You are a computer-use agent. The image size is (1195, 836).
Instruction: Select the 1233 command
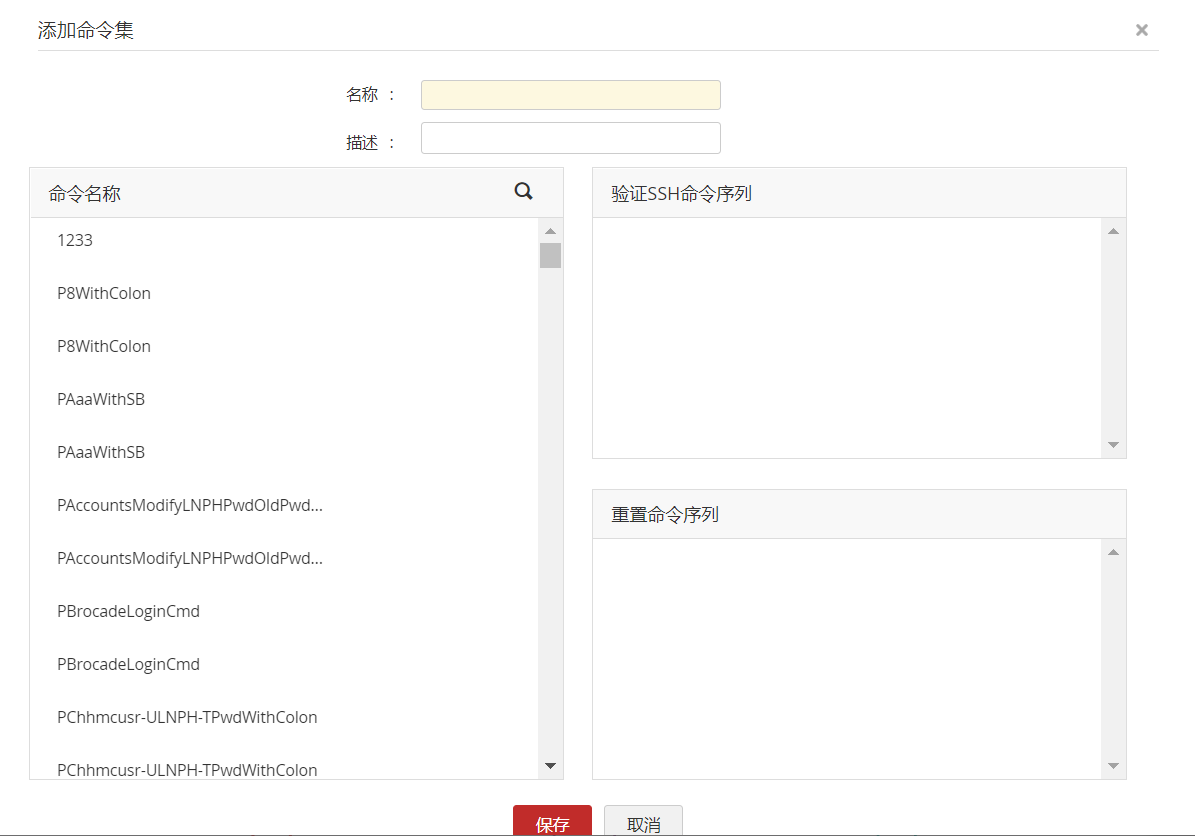[x=75, y=240]
